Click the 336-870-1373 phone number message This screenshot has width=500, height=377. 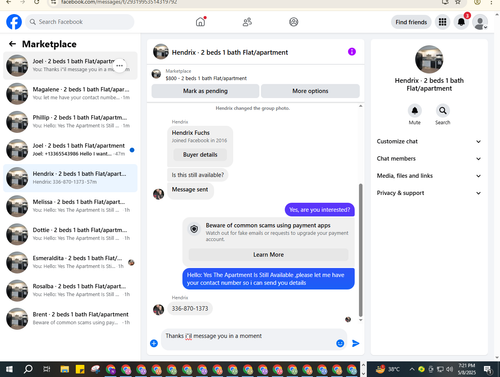190,309
